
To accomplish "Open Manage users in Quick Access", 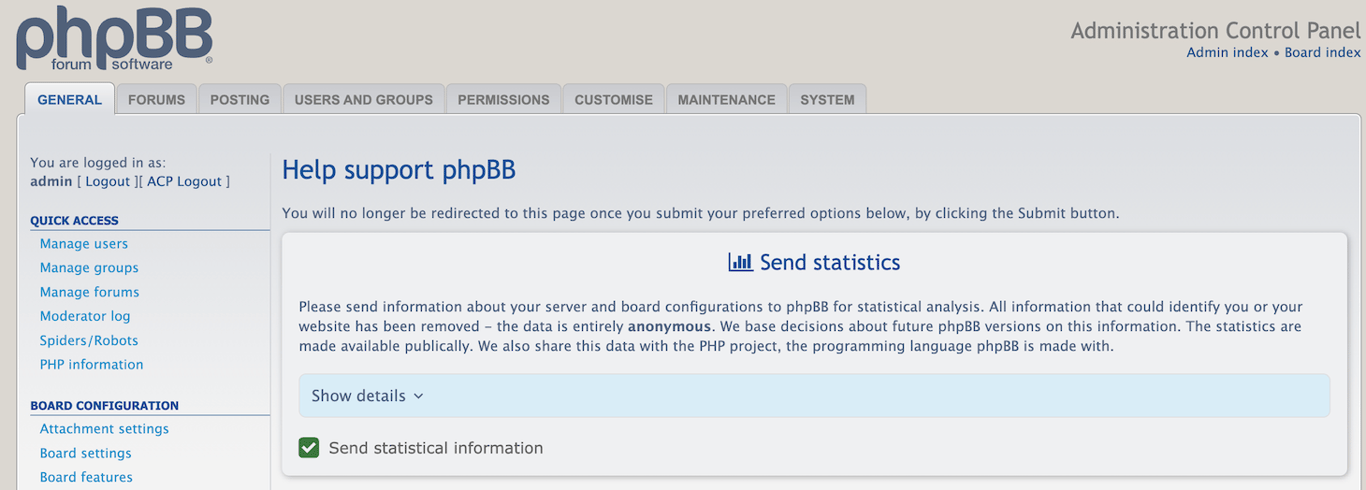I will click(x=84, y=244).
